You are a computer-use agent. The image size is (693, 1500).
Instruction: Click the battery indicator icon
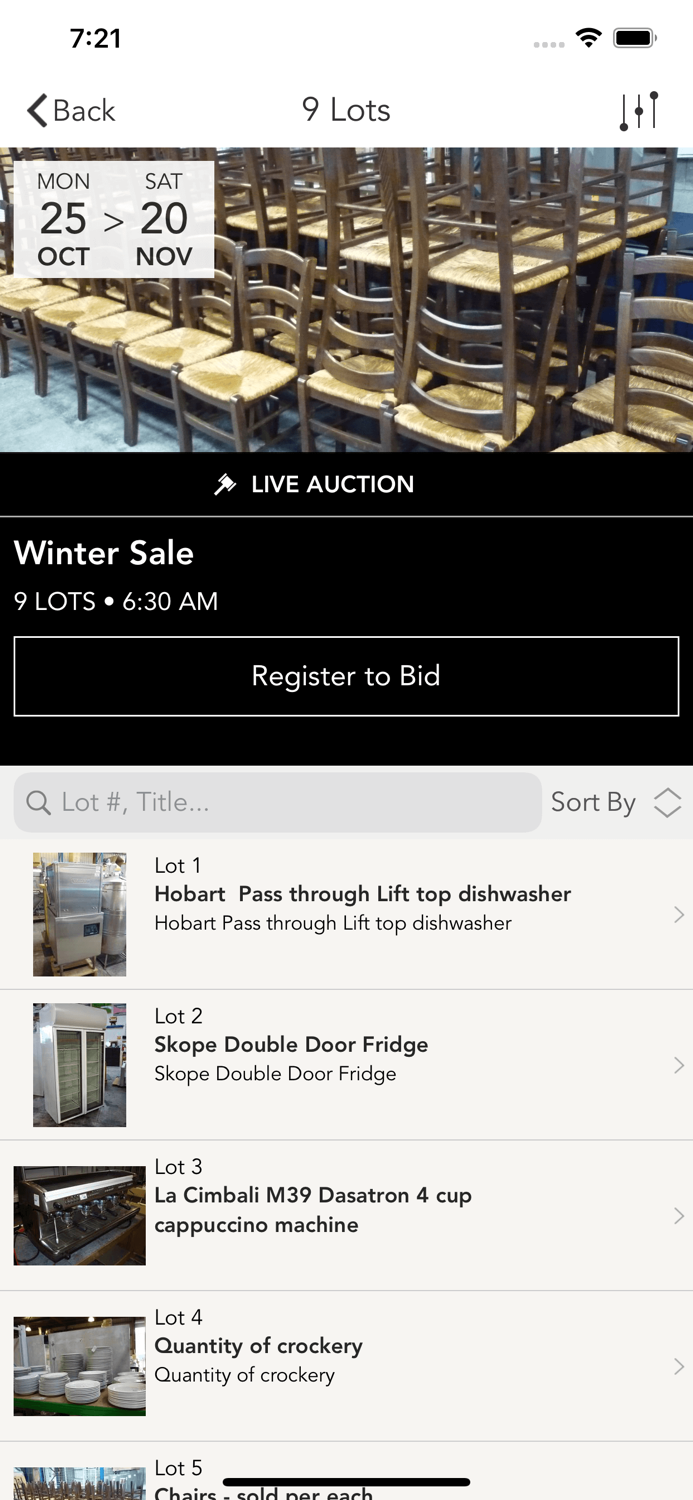(x=632, y=36)
